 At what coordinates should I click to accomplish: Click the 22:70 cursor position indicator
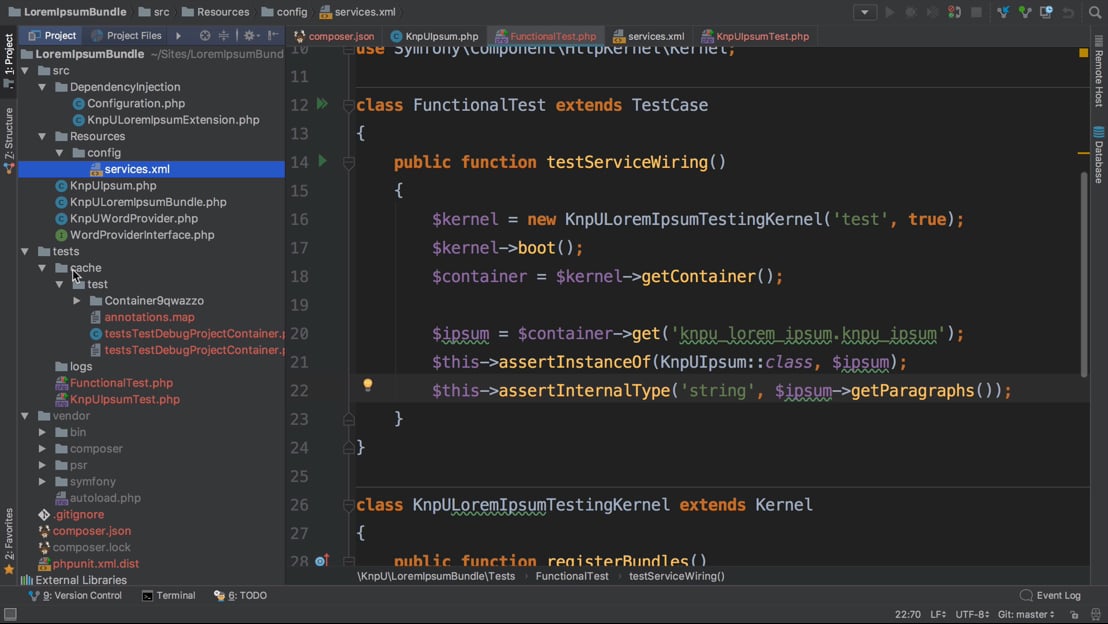point(907,614)
